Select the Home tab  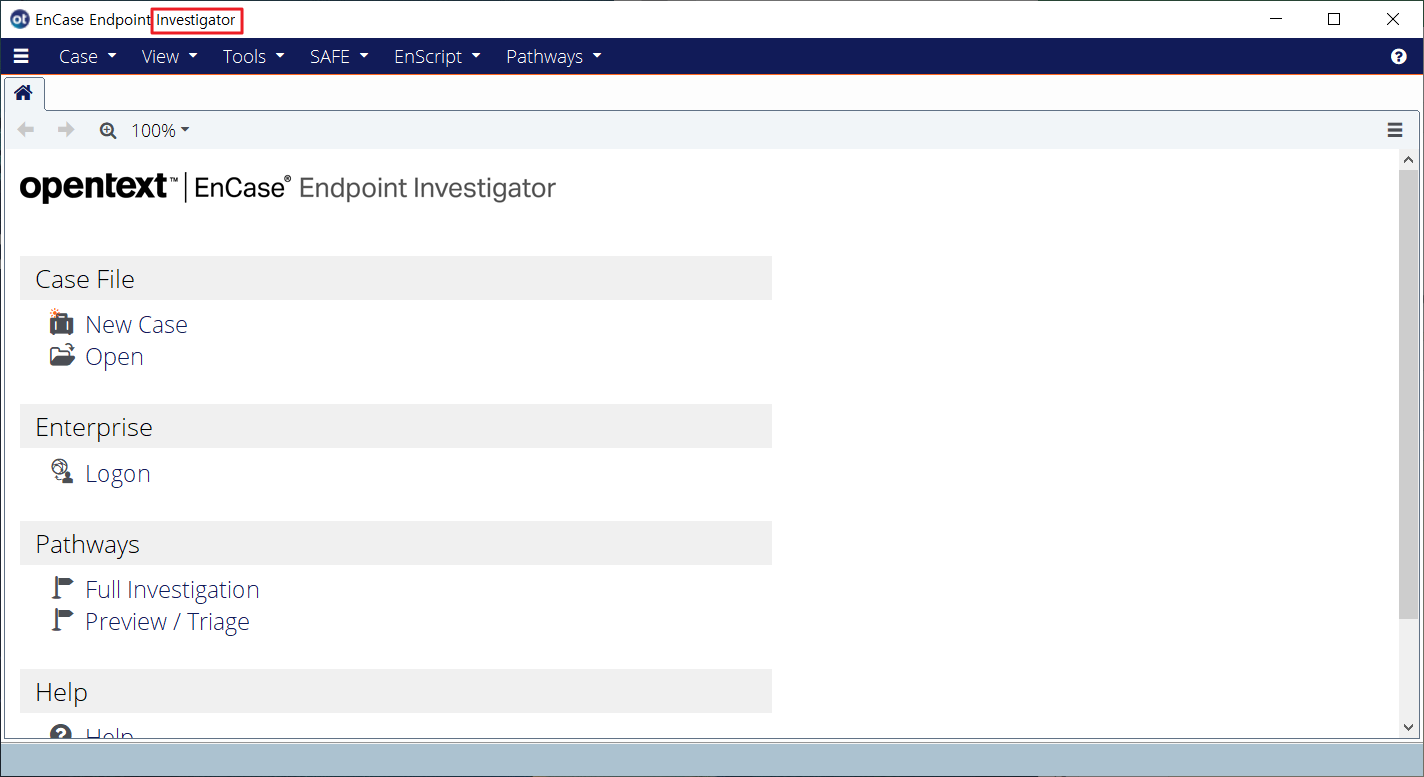coord(23,93)
